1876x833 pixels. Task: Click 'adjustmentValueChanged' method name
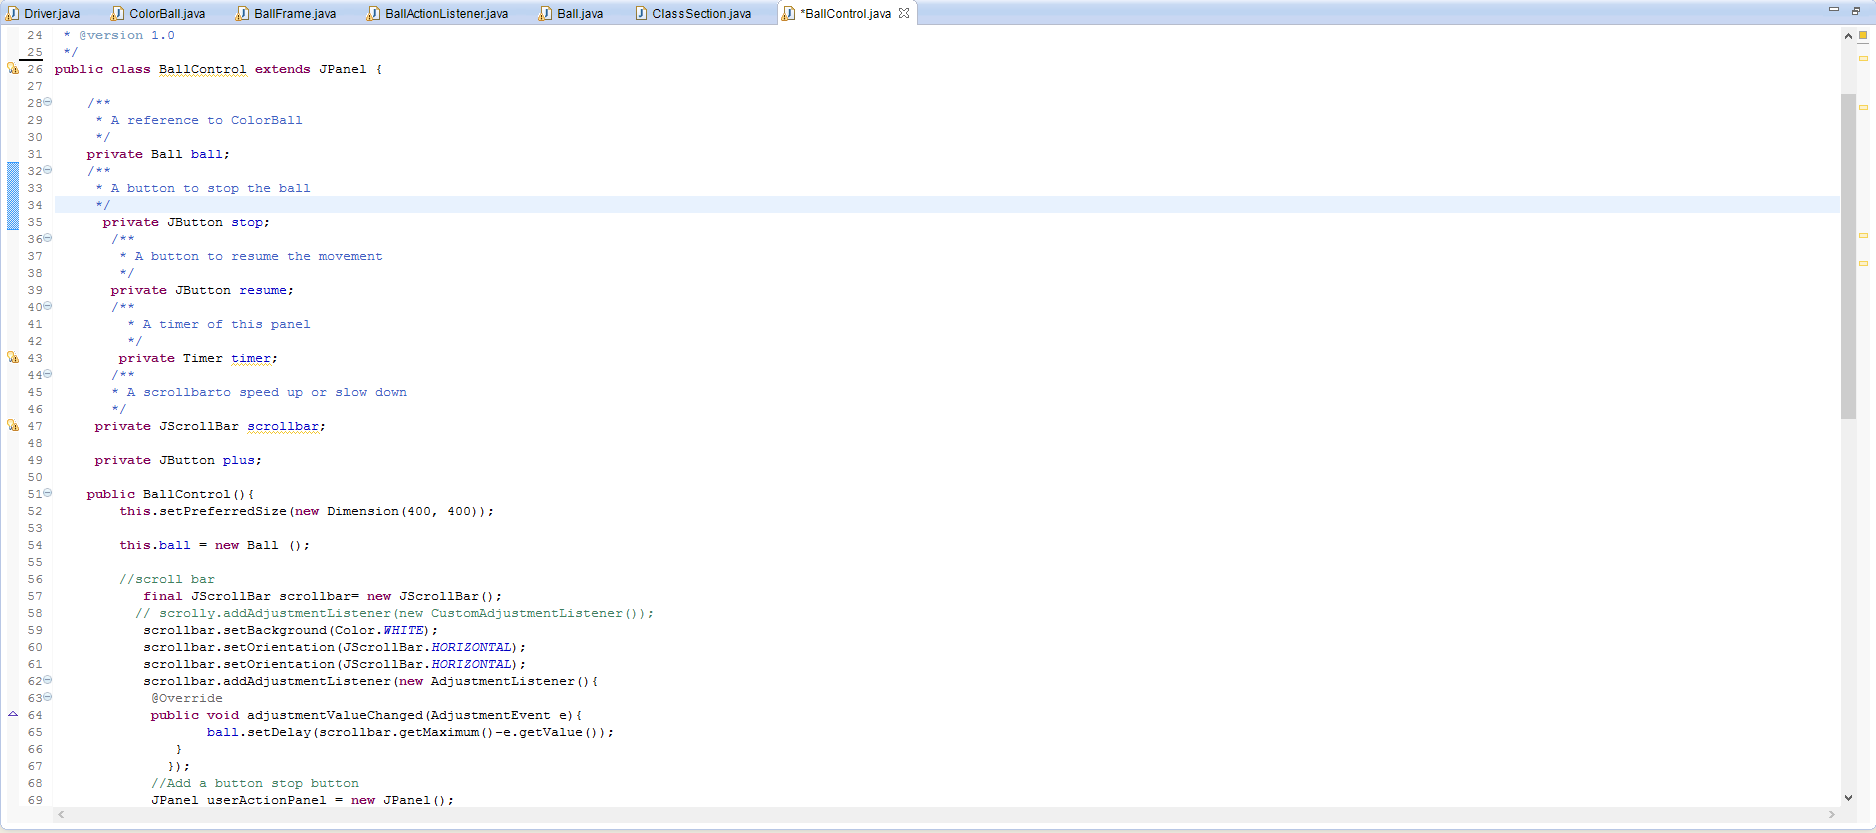(334, 715)
